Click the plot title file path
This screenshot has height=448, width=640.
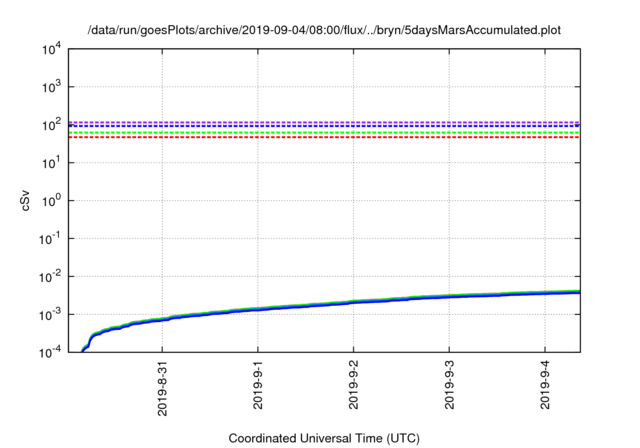point(324,30)
